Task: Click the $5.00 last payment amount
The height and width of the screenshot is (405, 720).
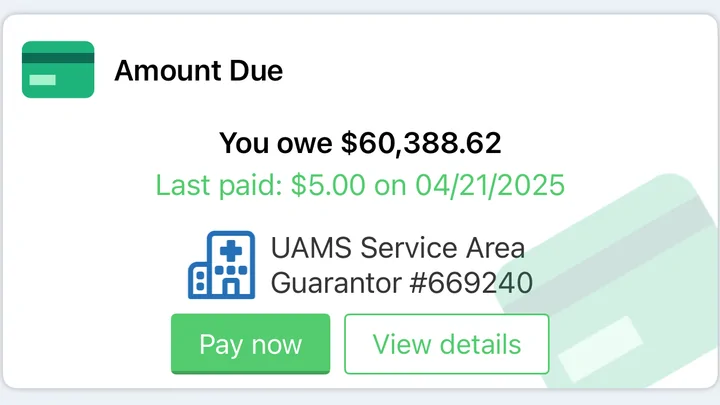Action: (328, 185)
